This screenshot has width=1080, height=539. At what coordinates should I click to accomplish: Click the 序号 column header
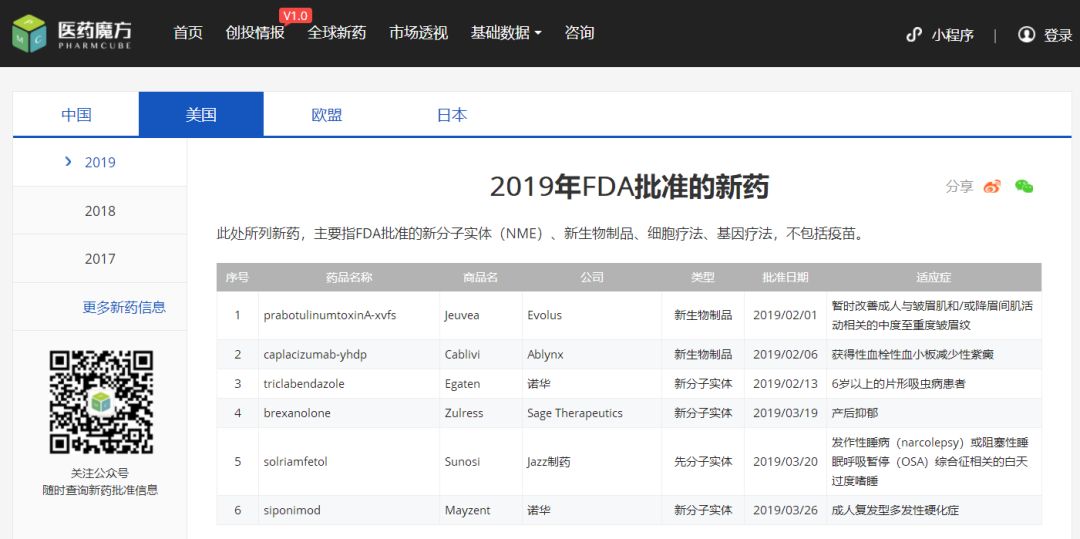click(237, 277)
